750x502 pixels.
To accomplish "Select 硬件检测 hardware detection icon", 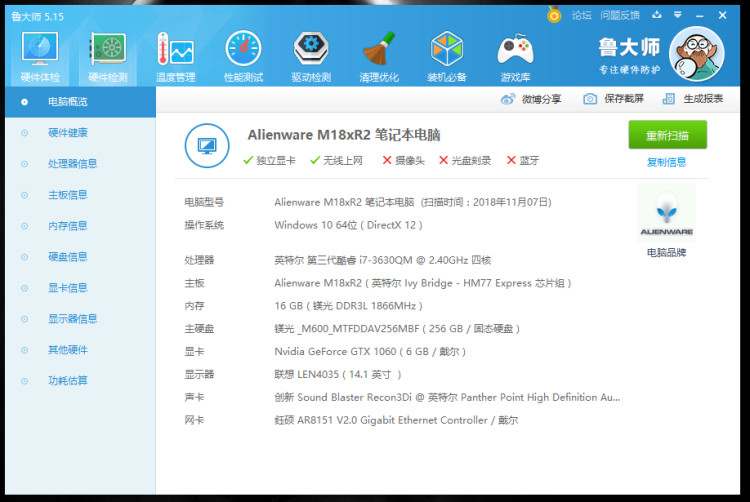I will [108, 56].
